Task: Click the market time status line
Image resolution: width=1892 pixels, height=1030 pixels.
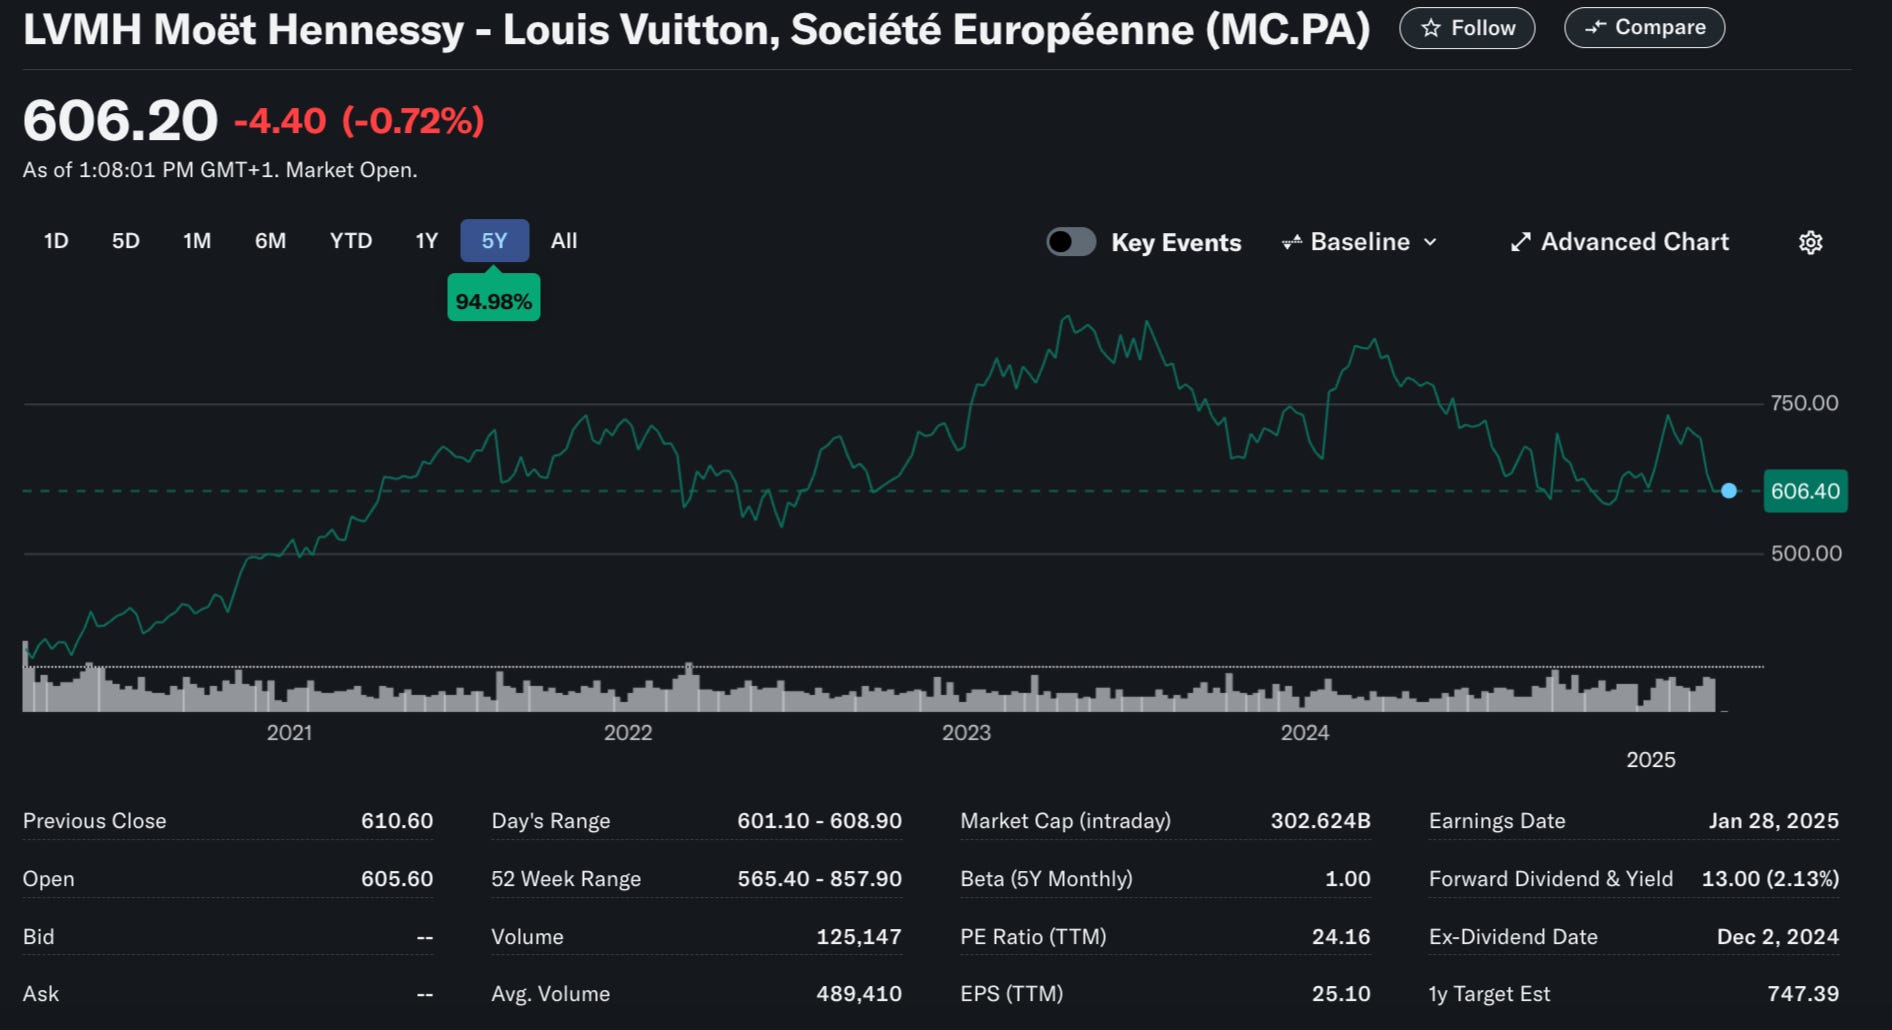Action: (x=220, y=170)
